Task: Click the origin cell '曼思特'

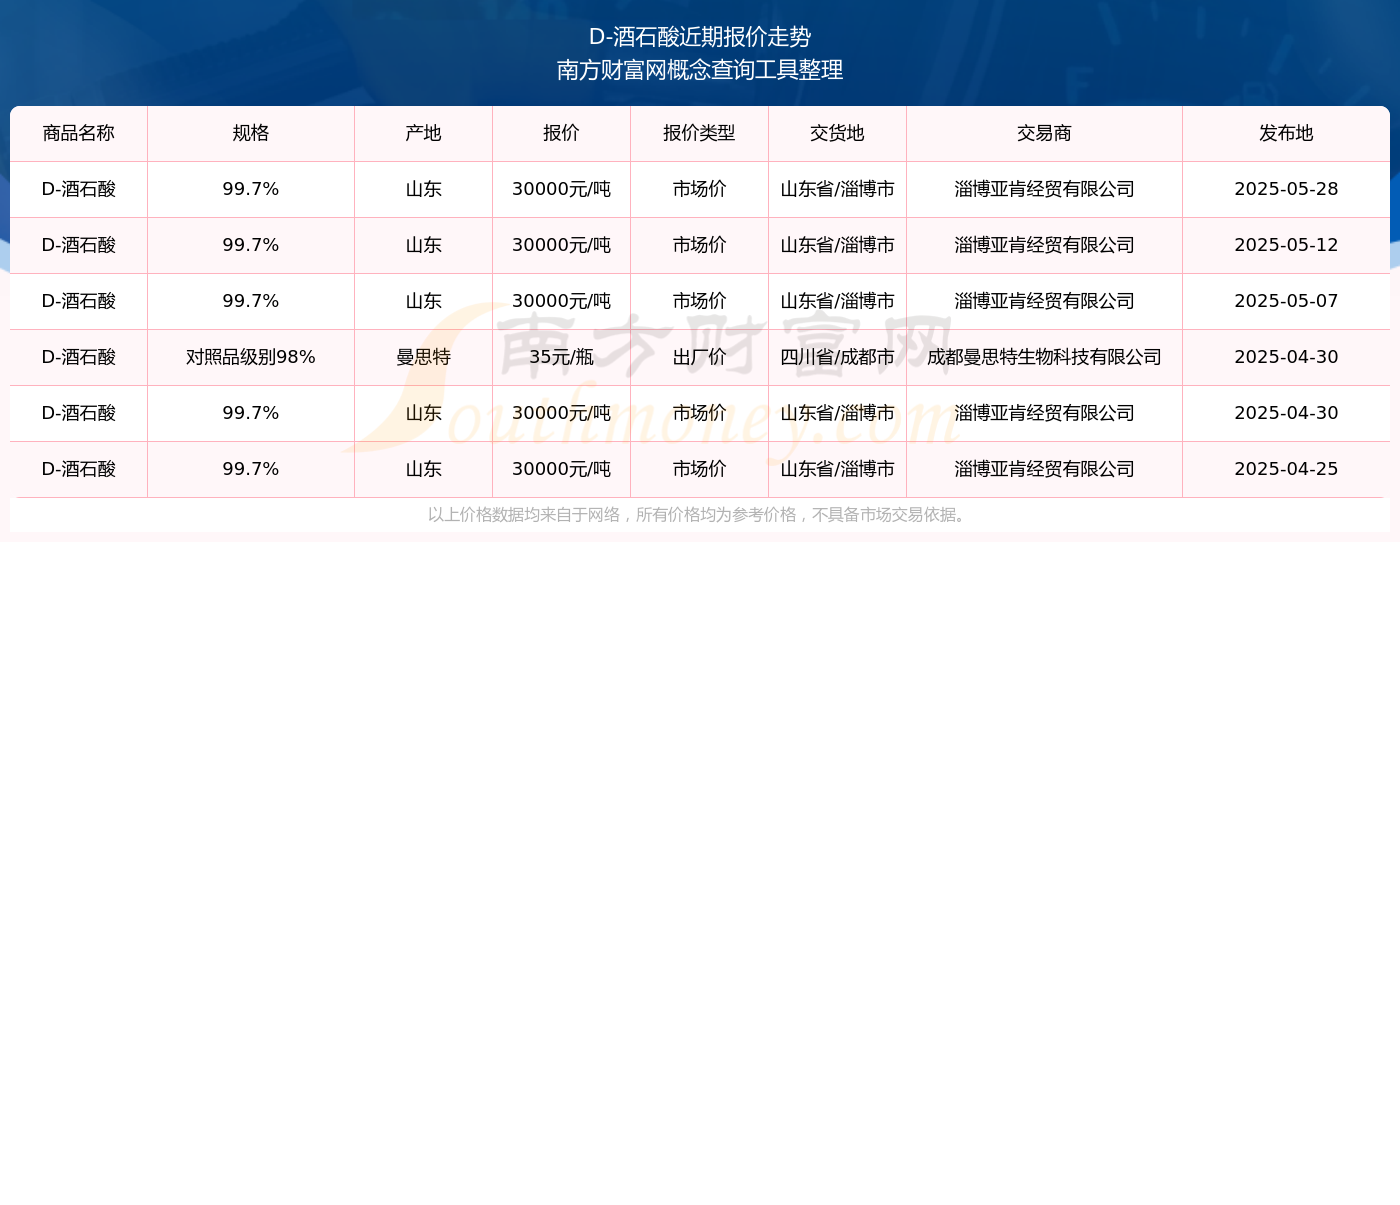Action: (x=424, y=357)
